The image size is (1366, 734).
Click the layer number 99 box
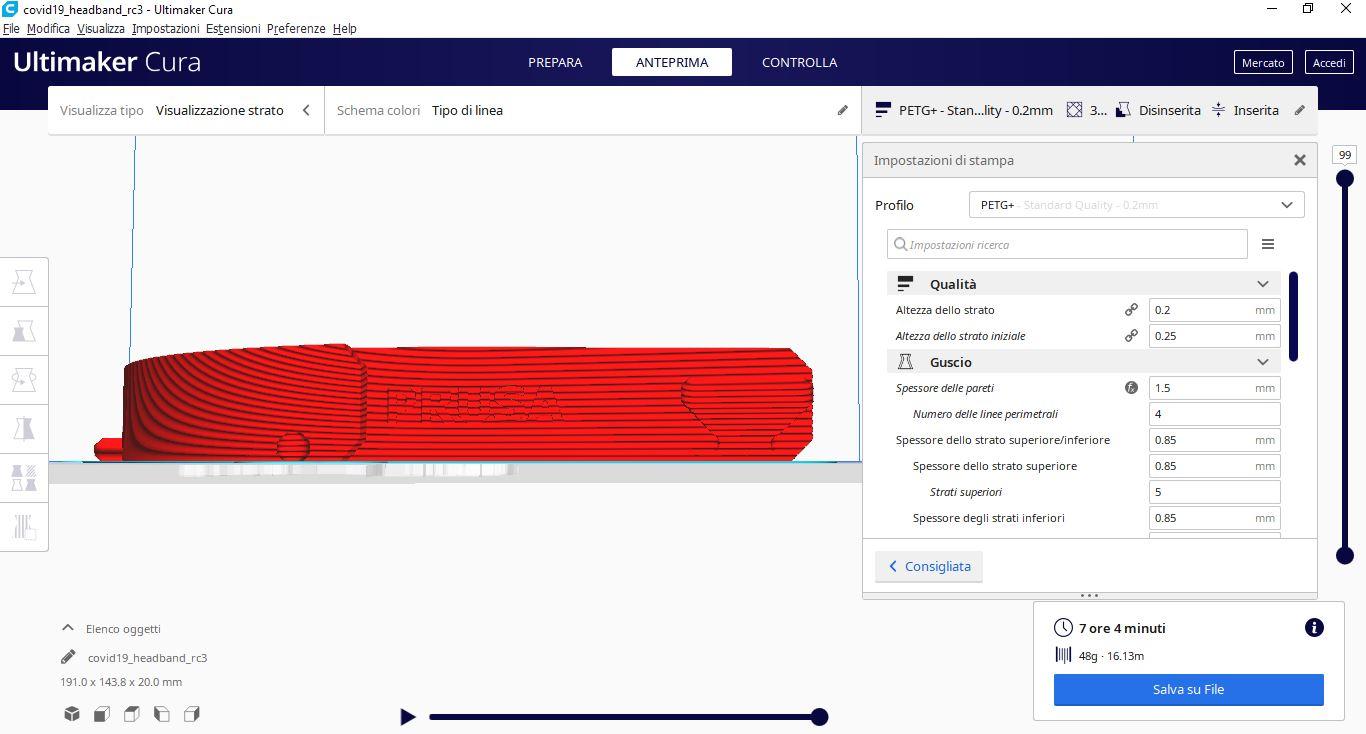pos(1345,155)
